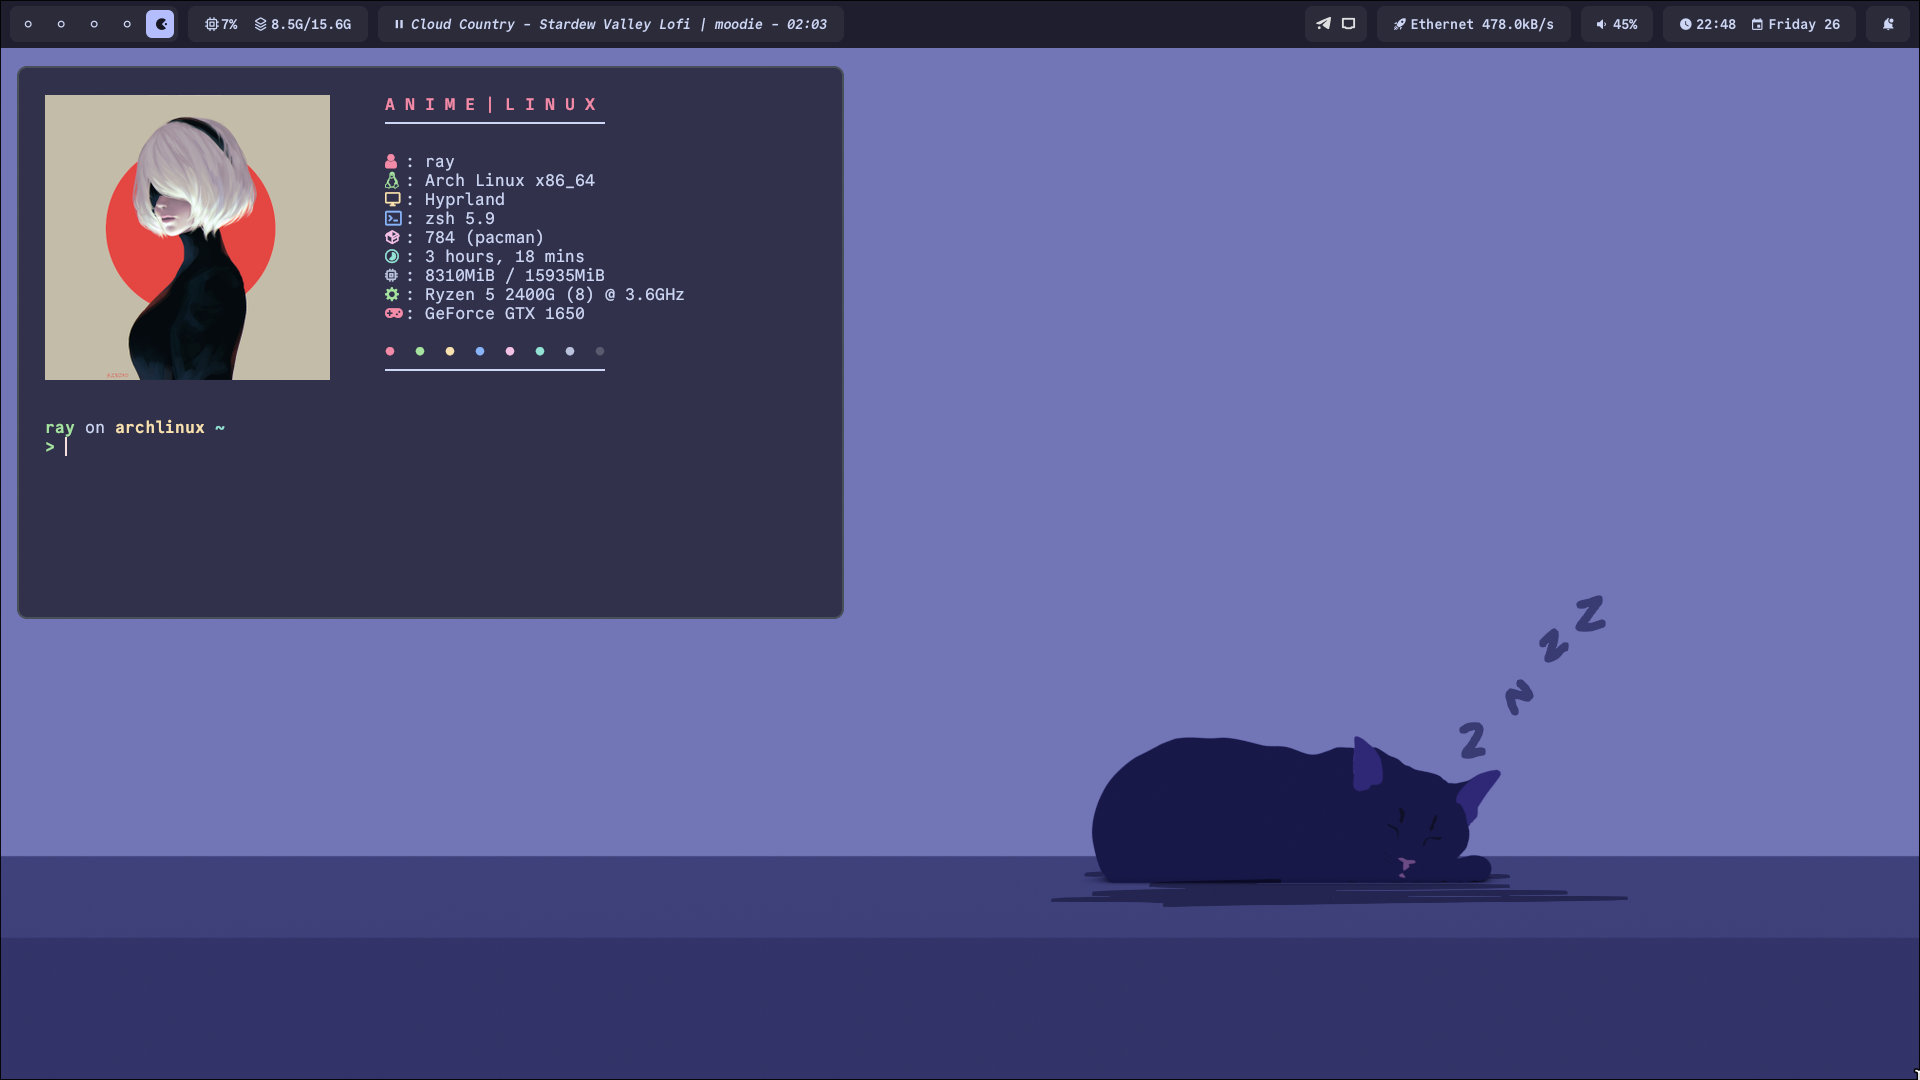Click the 22:48 clock
The height and width of the screenshot is (1080, 1920).
coord(1707,24)
